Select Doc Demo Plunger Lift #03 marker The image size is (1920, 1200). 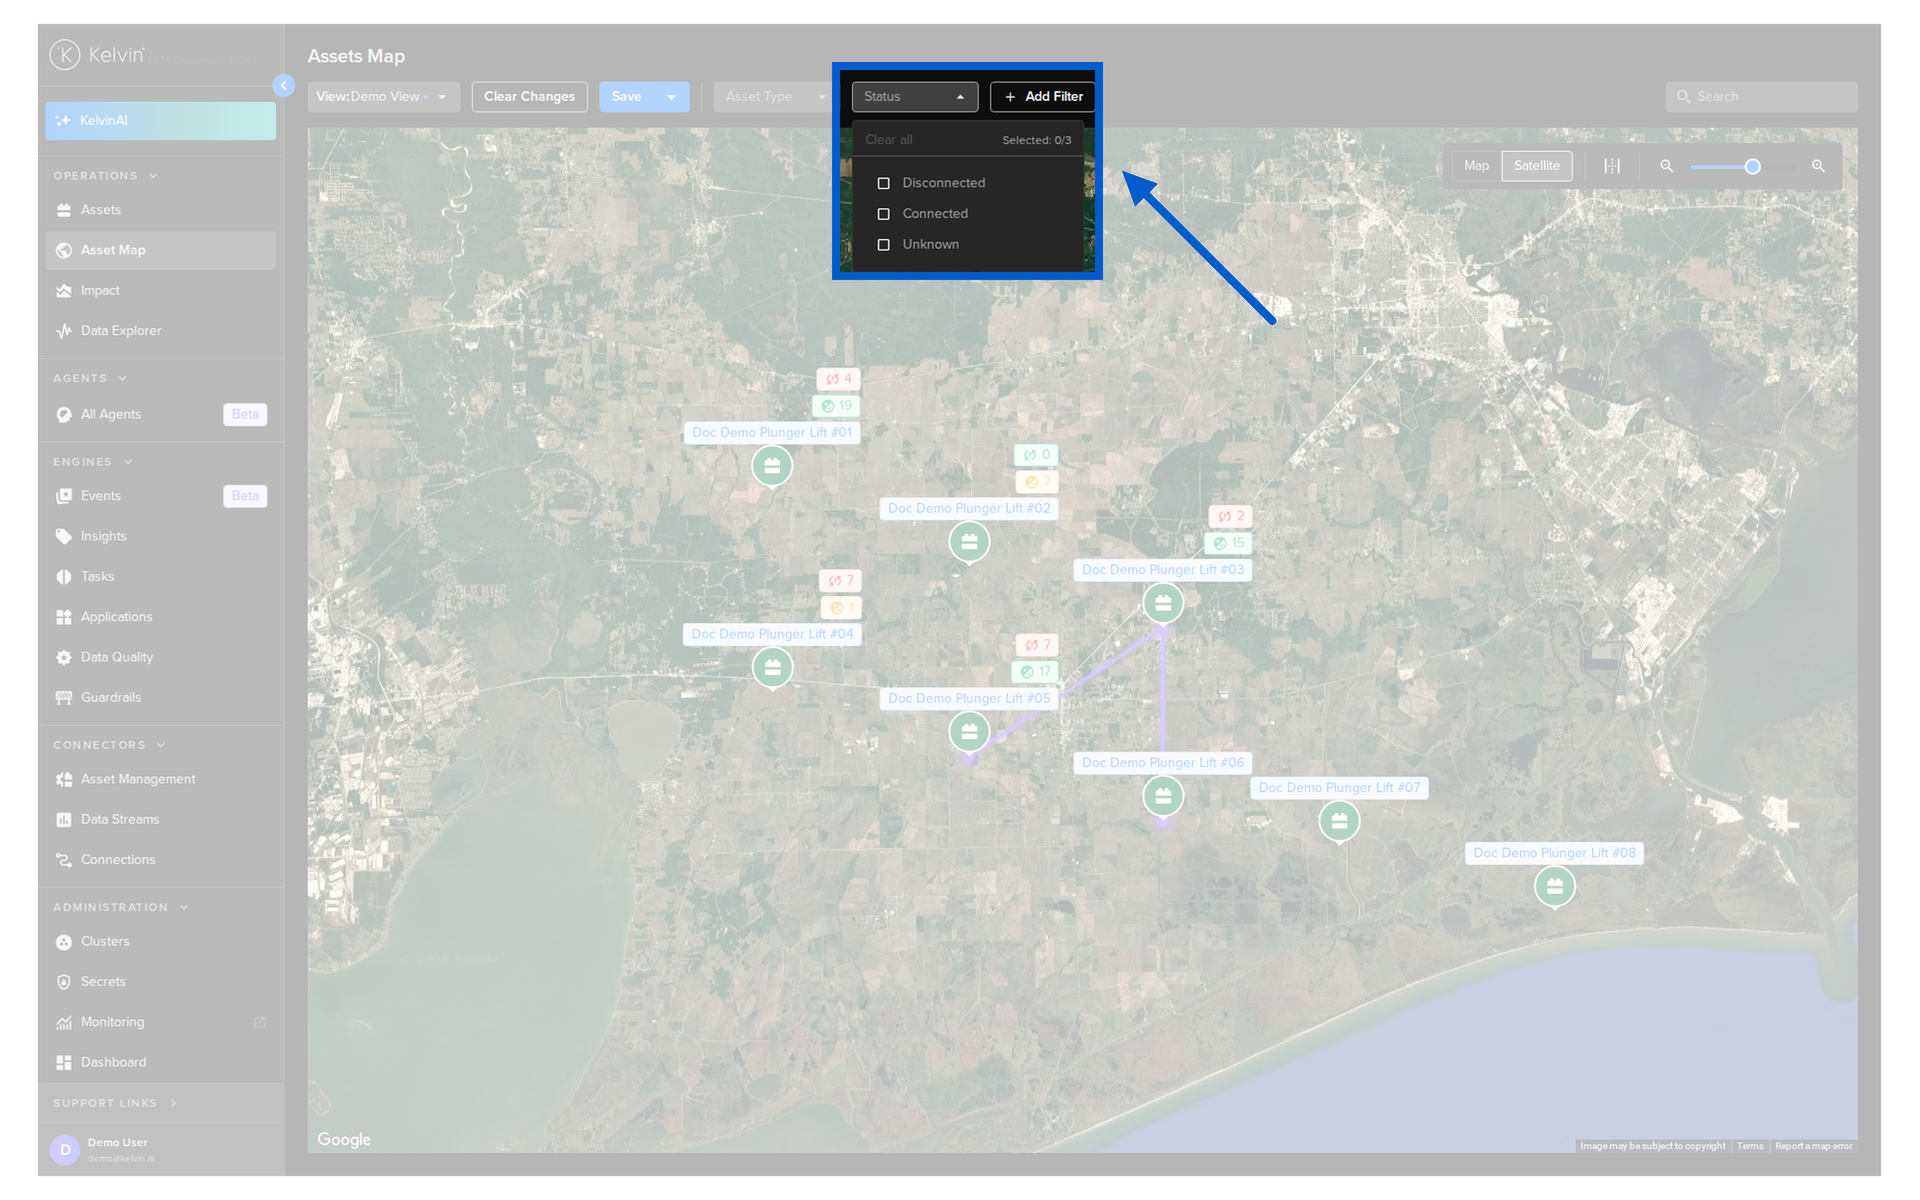click(1163, 603)
